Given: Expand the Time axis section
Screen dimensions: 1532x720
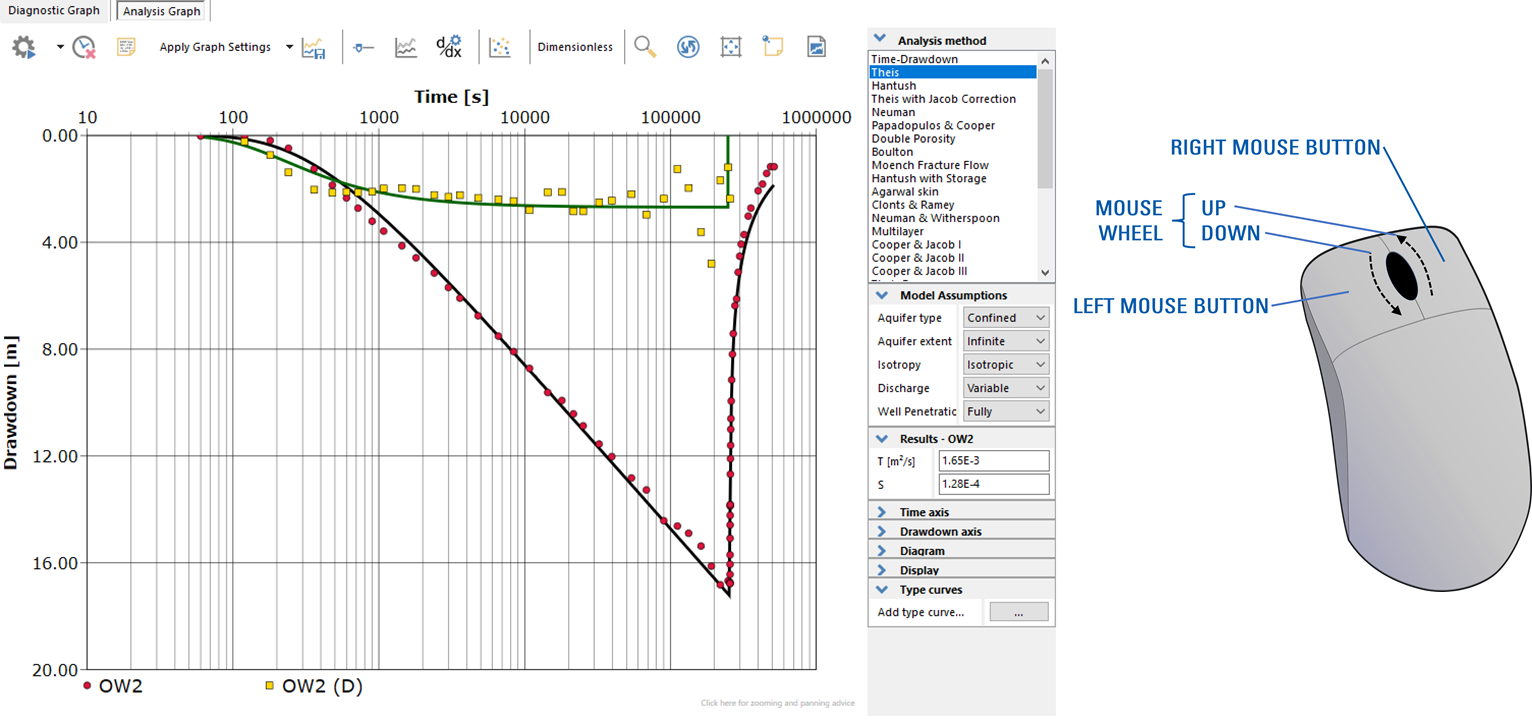Looking at the screenshot, I should point(924,512).
